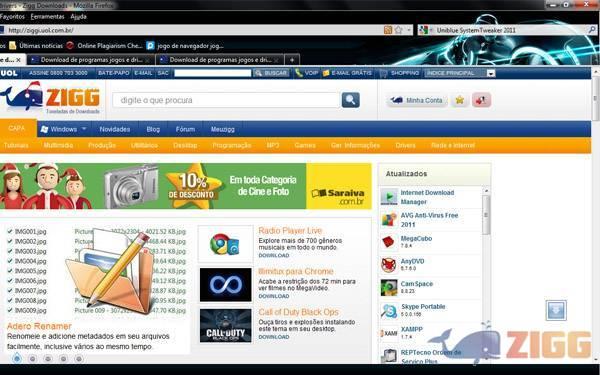
Task: Click the red megaphone icon near Minha Conta
Action: click(x=481, y=100)
